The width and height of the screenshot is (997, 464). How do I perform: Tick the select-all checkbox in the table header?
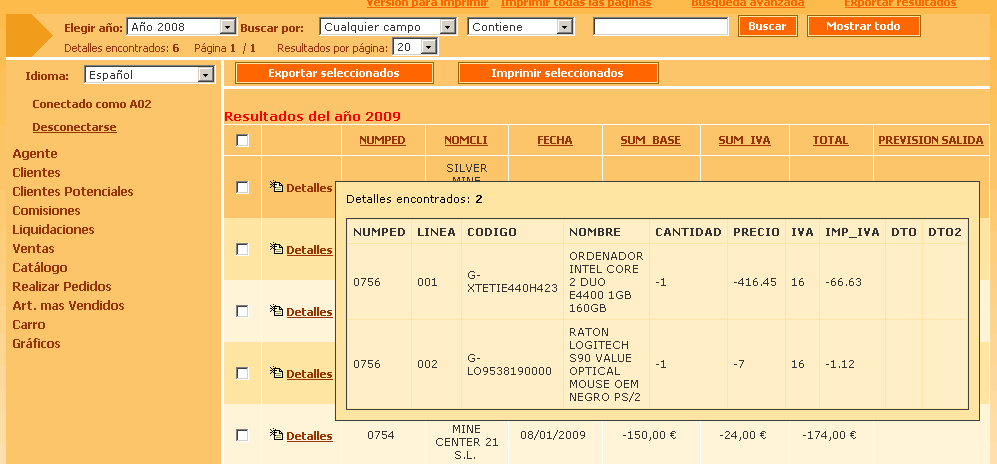[x=242, y=141]
